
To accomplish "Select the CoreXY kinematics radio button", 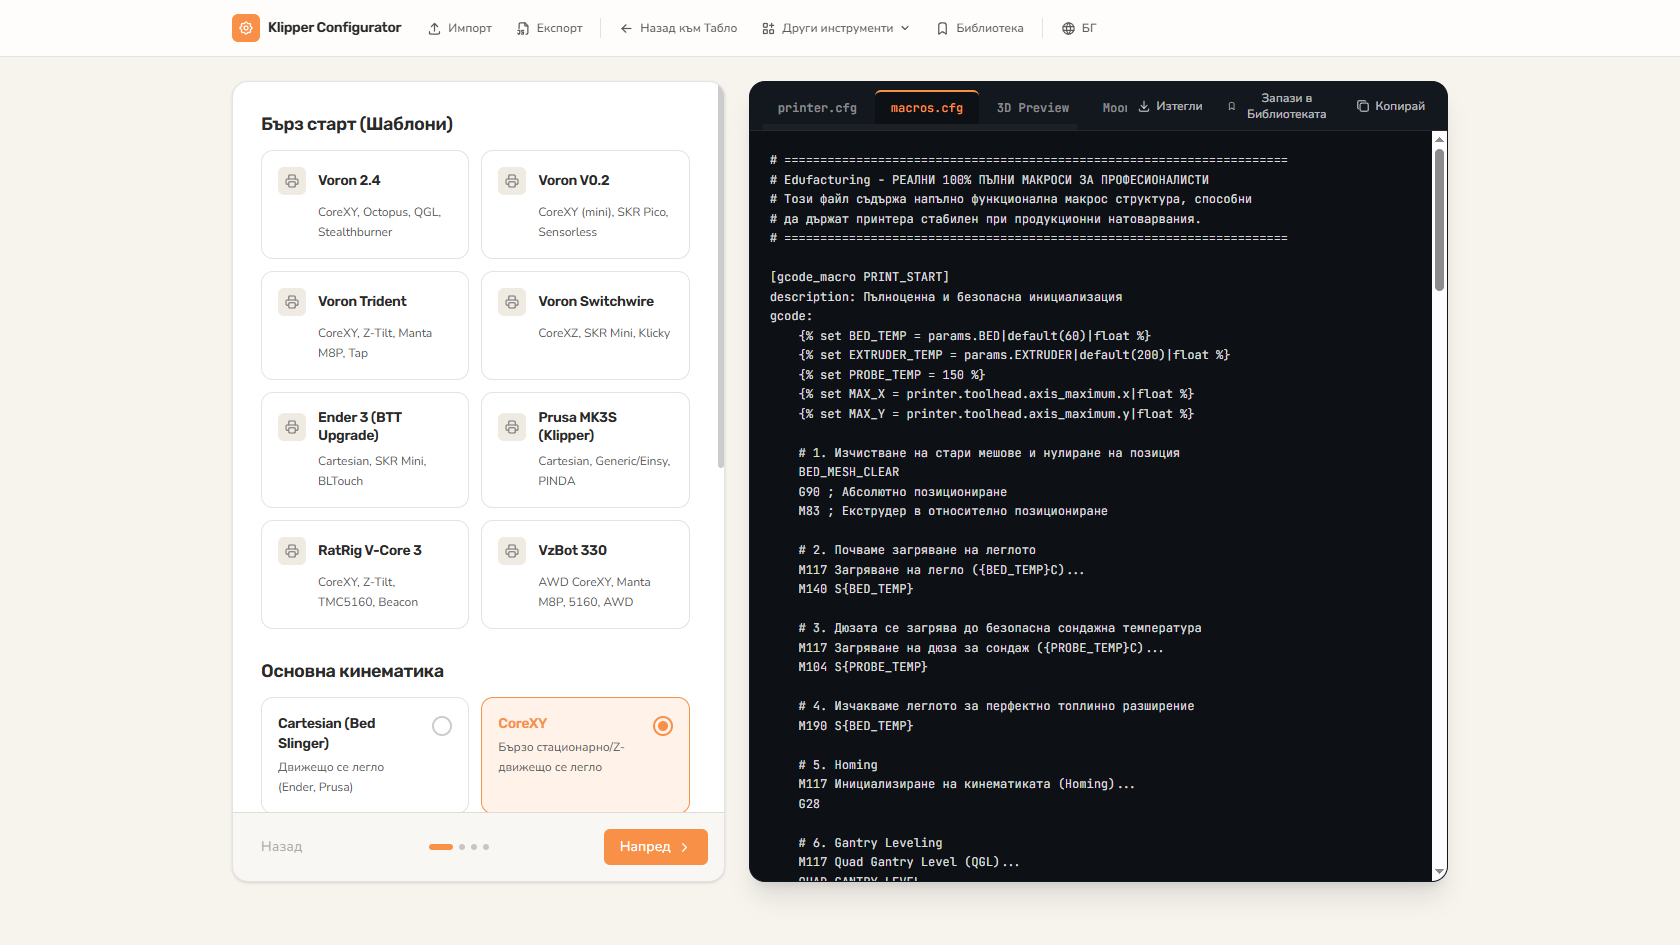I will coord(663,726).
